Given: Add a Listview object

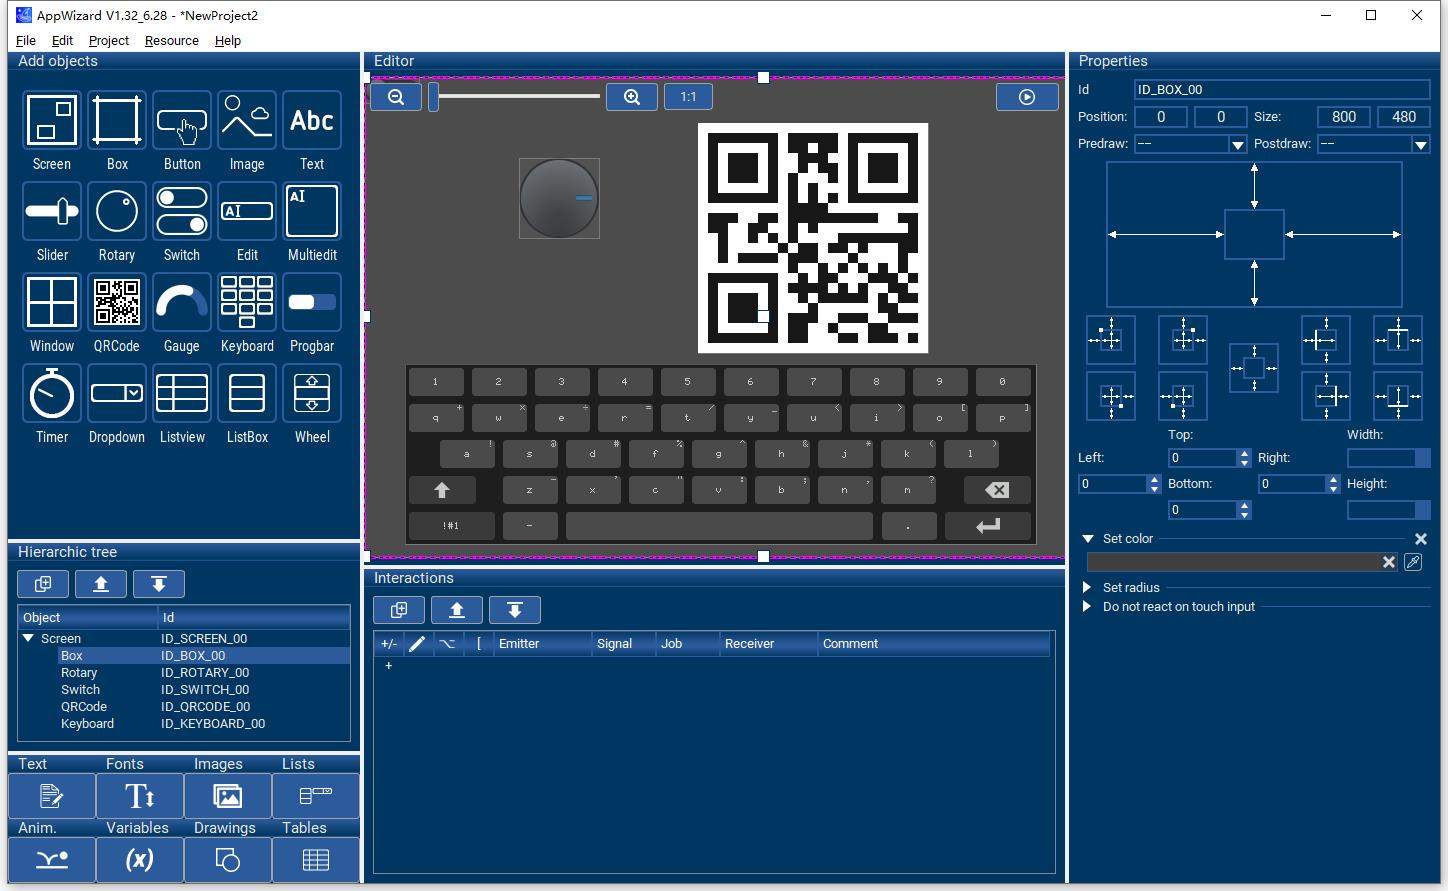Looking at the screenshot, I should point(182,394).
